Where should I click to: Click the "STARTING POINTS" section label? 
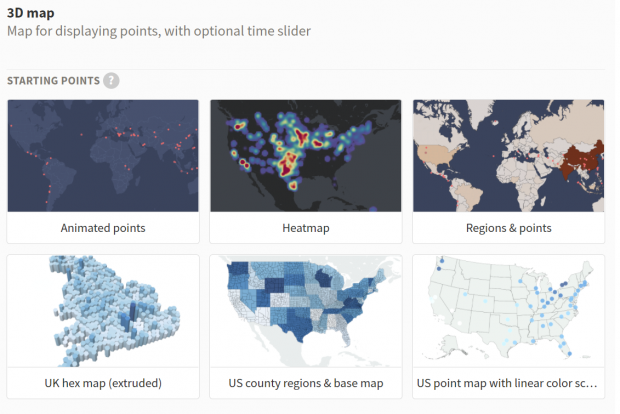[53, 80]
